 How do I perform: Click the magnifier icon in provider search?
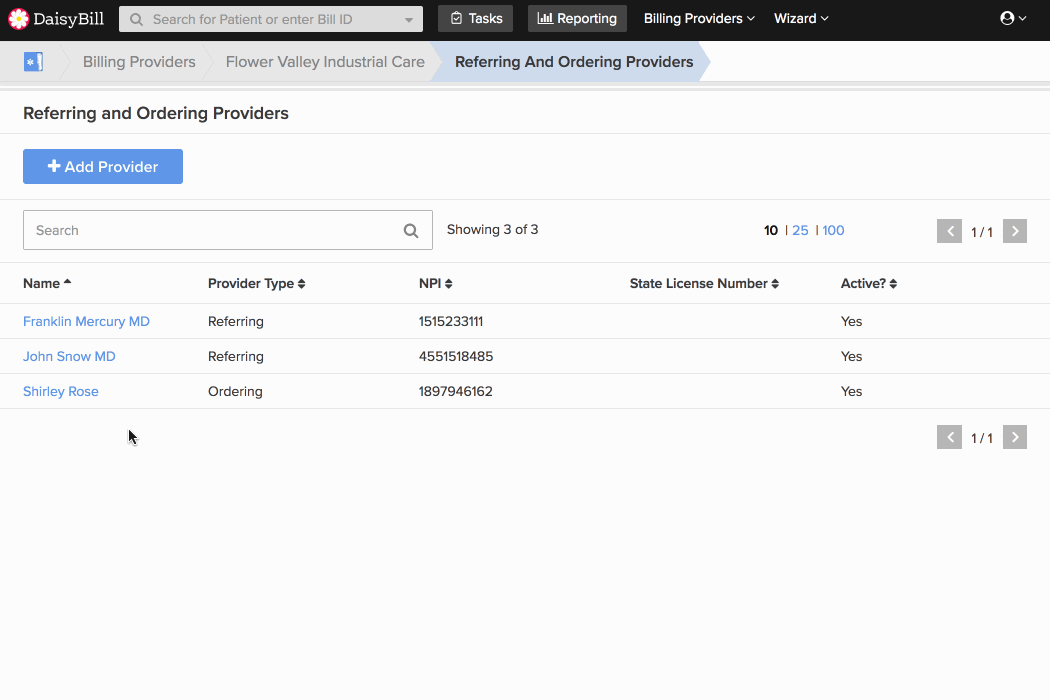tap(411, 231)
